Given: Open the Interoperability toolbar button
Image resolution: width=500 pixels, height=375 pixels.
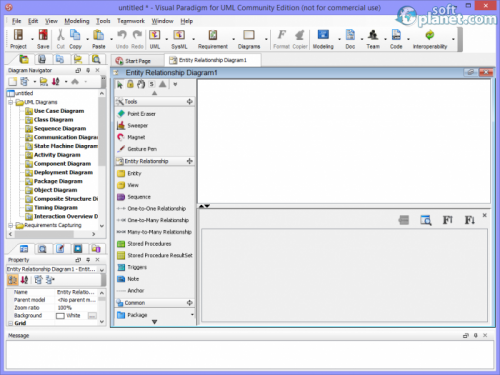Looking at the screenshot, I should click(430, 39).
